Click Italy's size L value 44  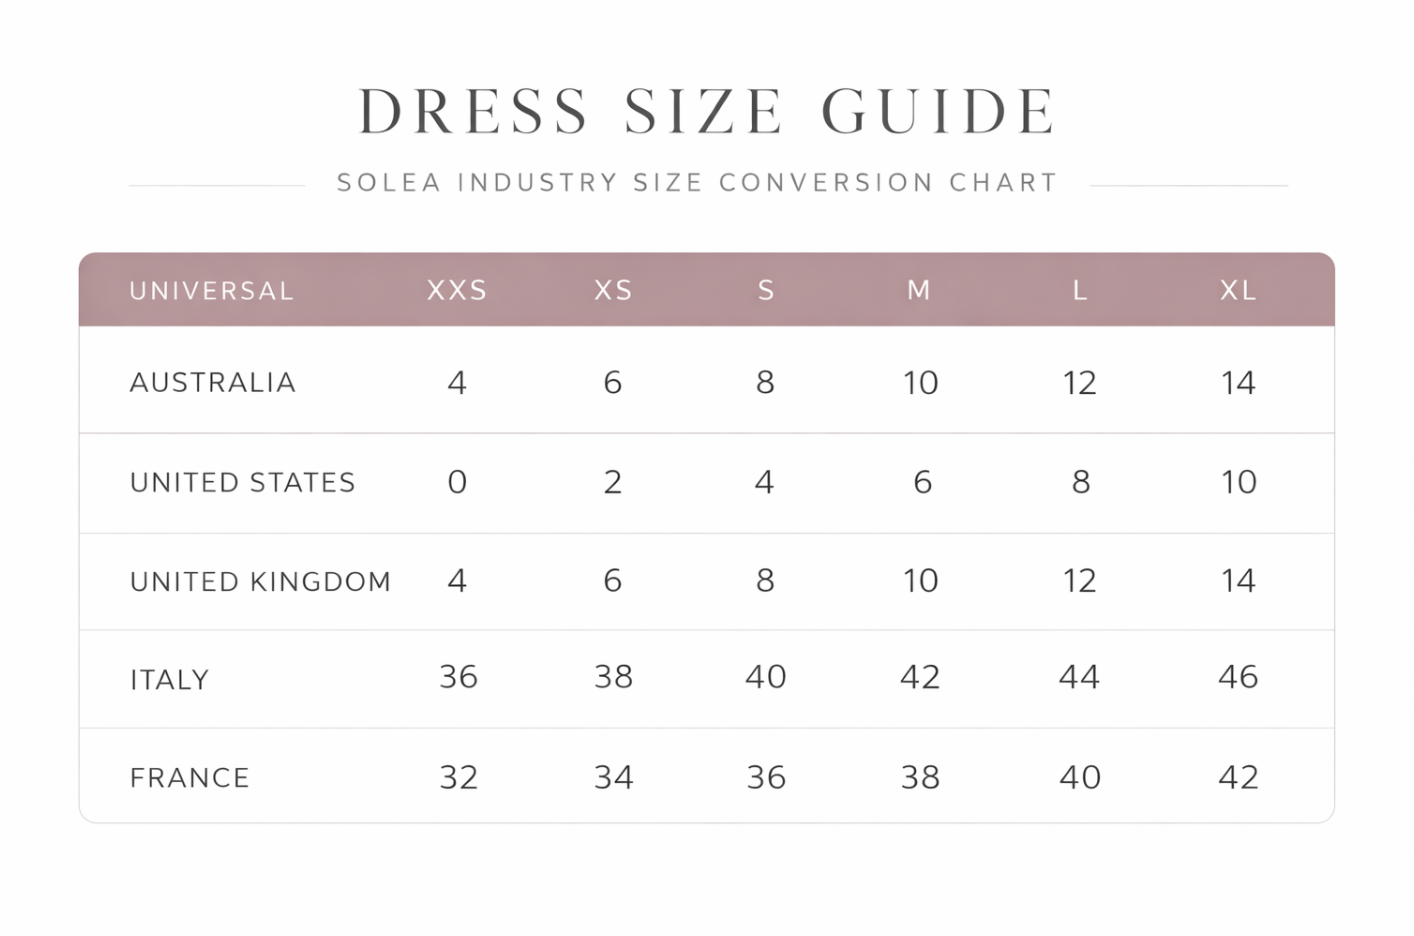[1079, 677]
